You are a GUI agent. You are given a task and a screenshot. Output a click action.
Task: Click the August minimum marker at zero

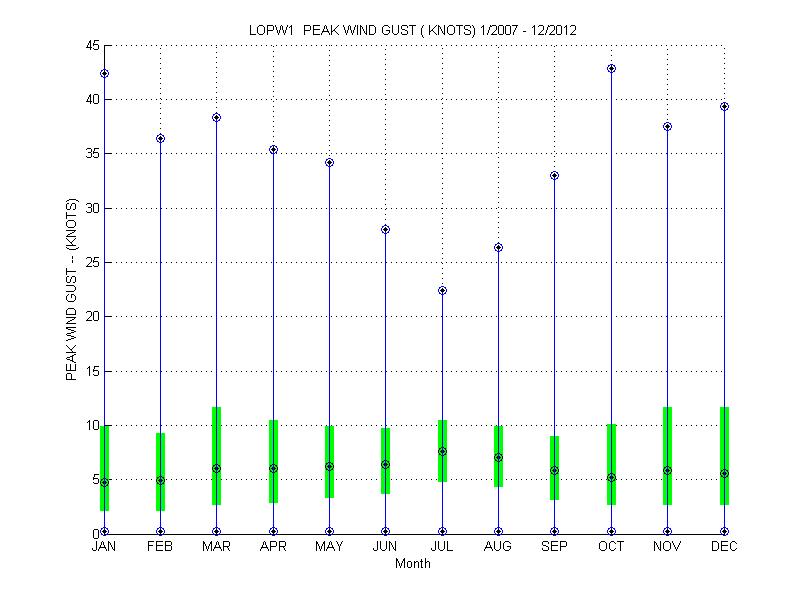tap(498, 531)
